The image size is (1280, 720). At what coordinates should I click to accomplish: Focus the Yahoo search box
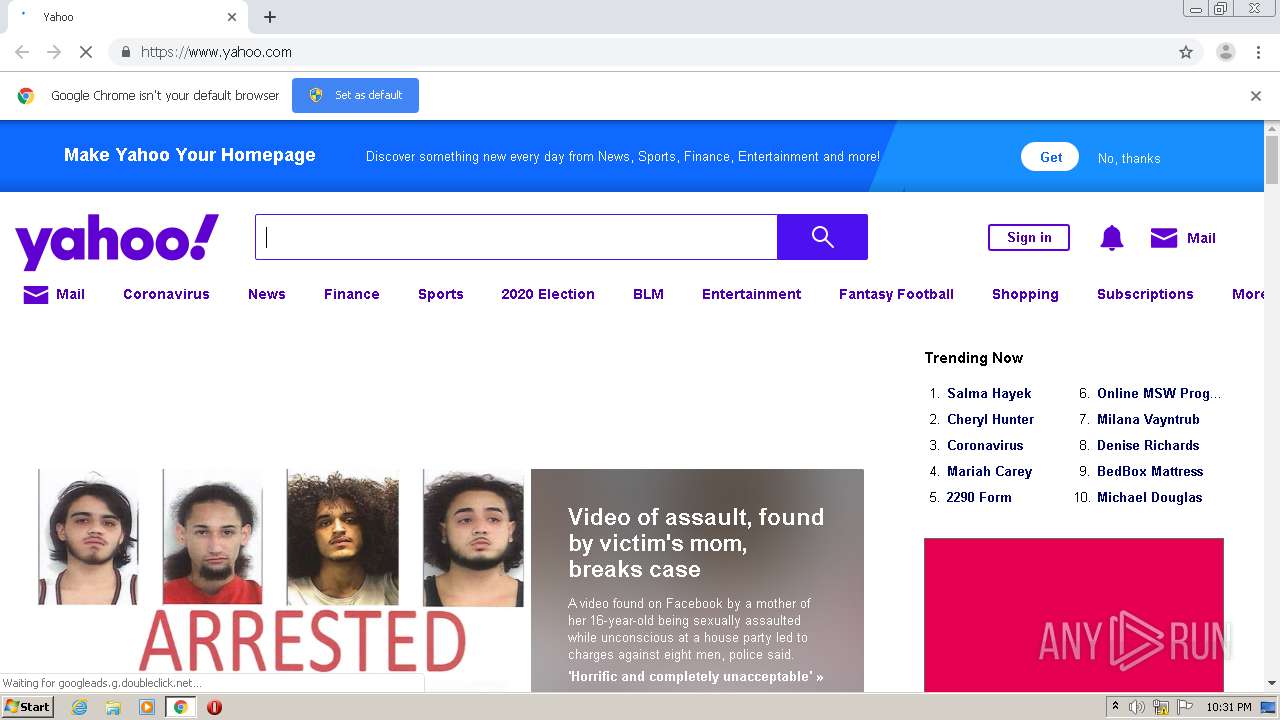(x=516, y=237)
